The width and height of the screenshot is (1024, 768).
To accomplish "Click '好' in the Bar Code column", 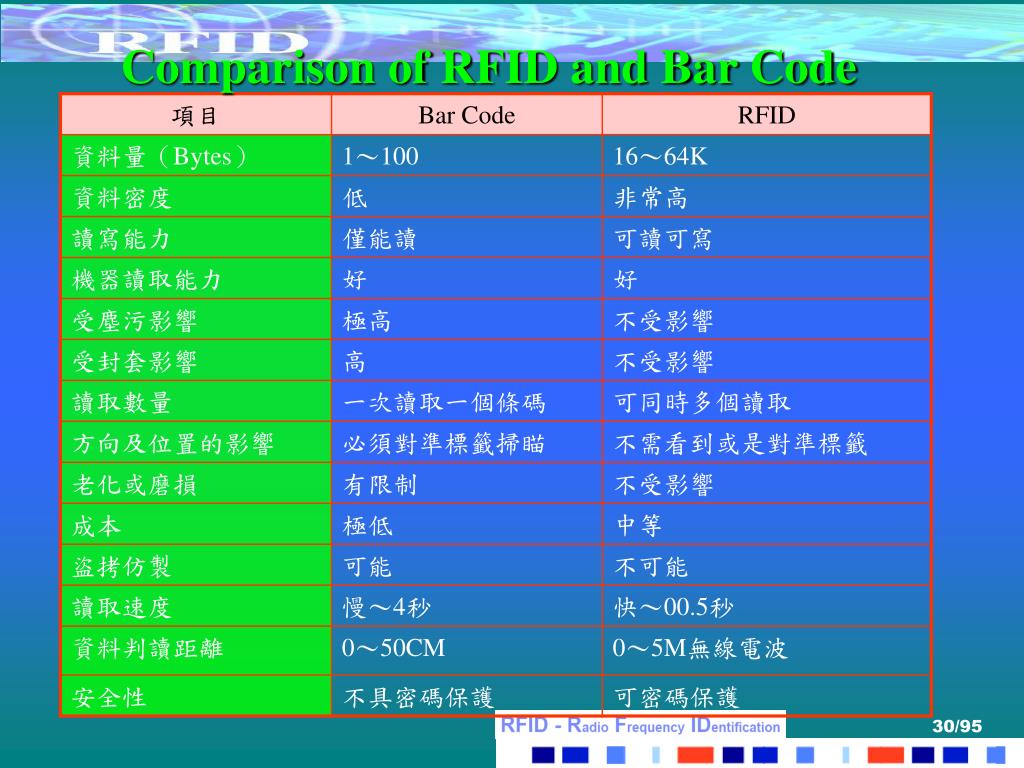I will (466, 280).
